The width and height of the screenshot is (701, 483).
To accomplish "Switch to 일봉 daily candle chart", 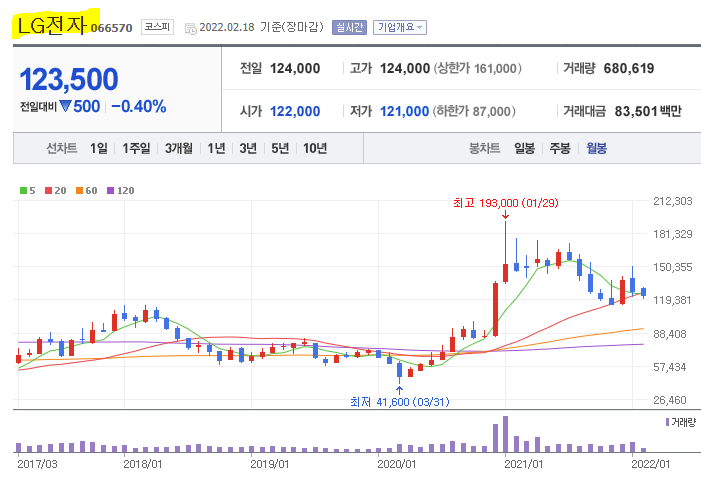I will point(524,148).
